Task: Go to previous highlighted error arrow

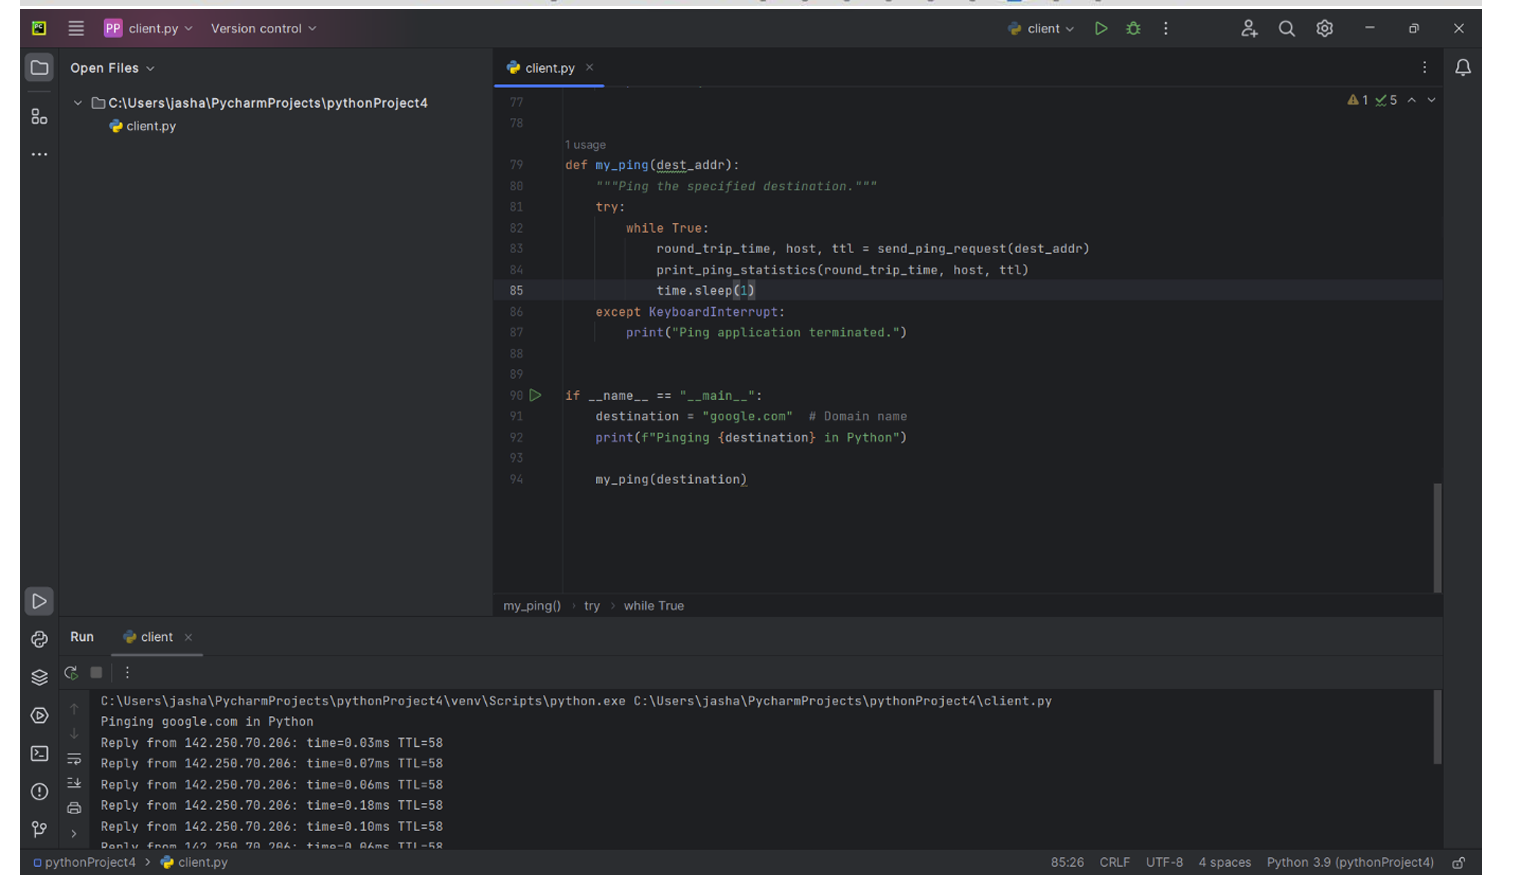Action: click(1412, 100)
